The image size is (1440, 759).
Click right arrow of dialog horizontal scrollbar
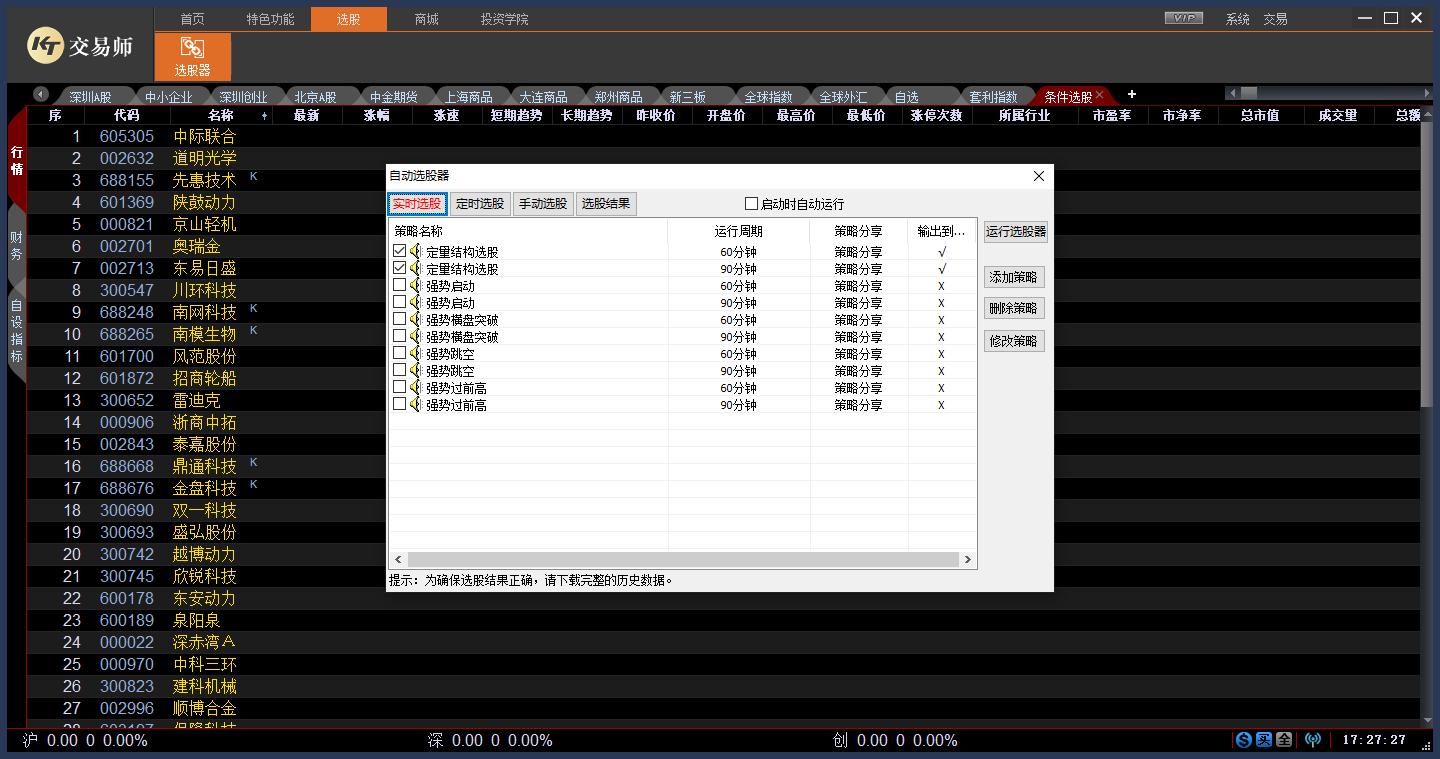967,560
